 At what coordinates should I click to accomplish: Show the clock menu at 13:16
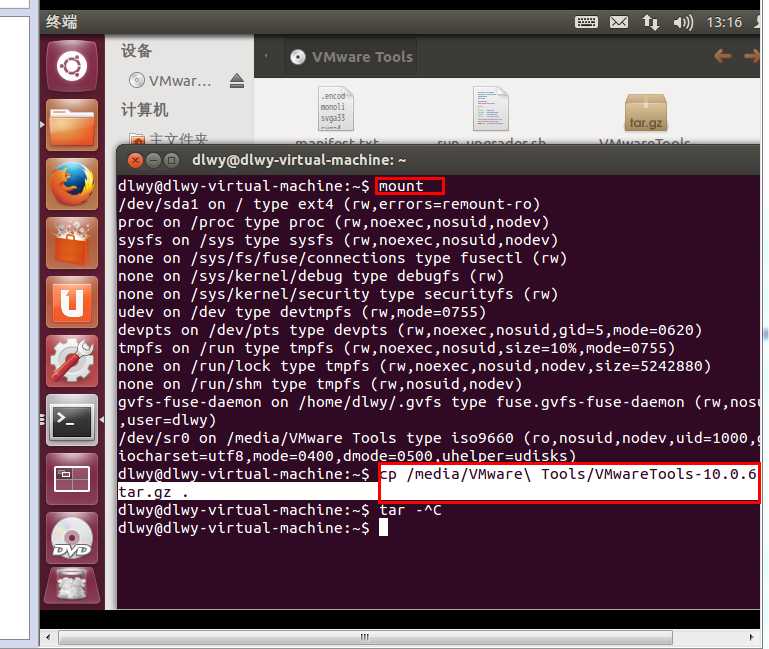(x=724, y=22)
